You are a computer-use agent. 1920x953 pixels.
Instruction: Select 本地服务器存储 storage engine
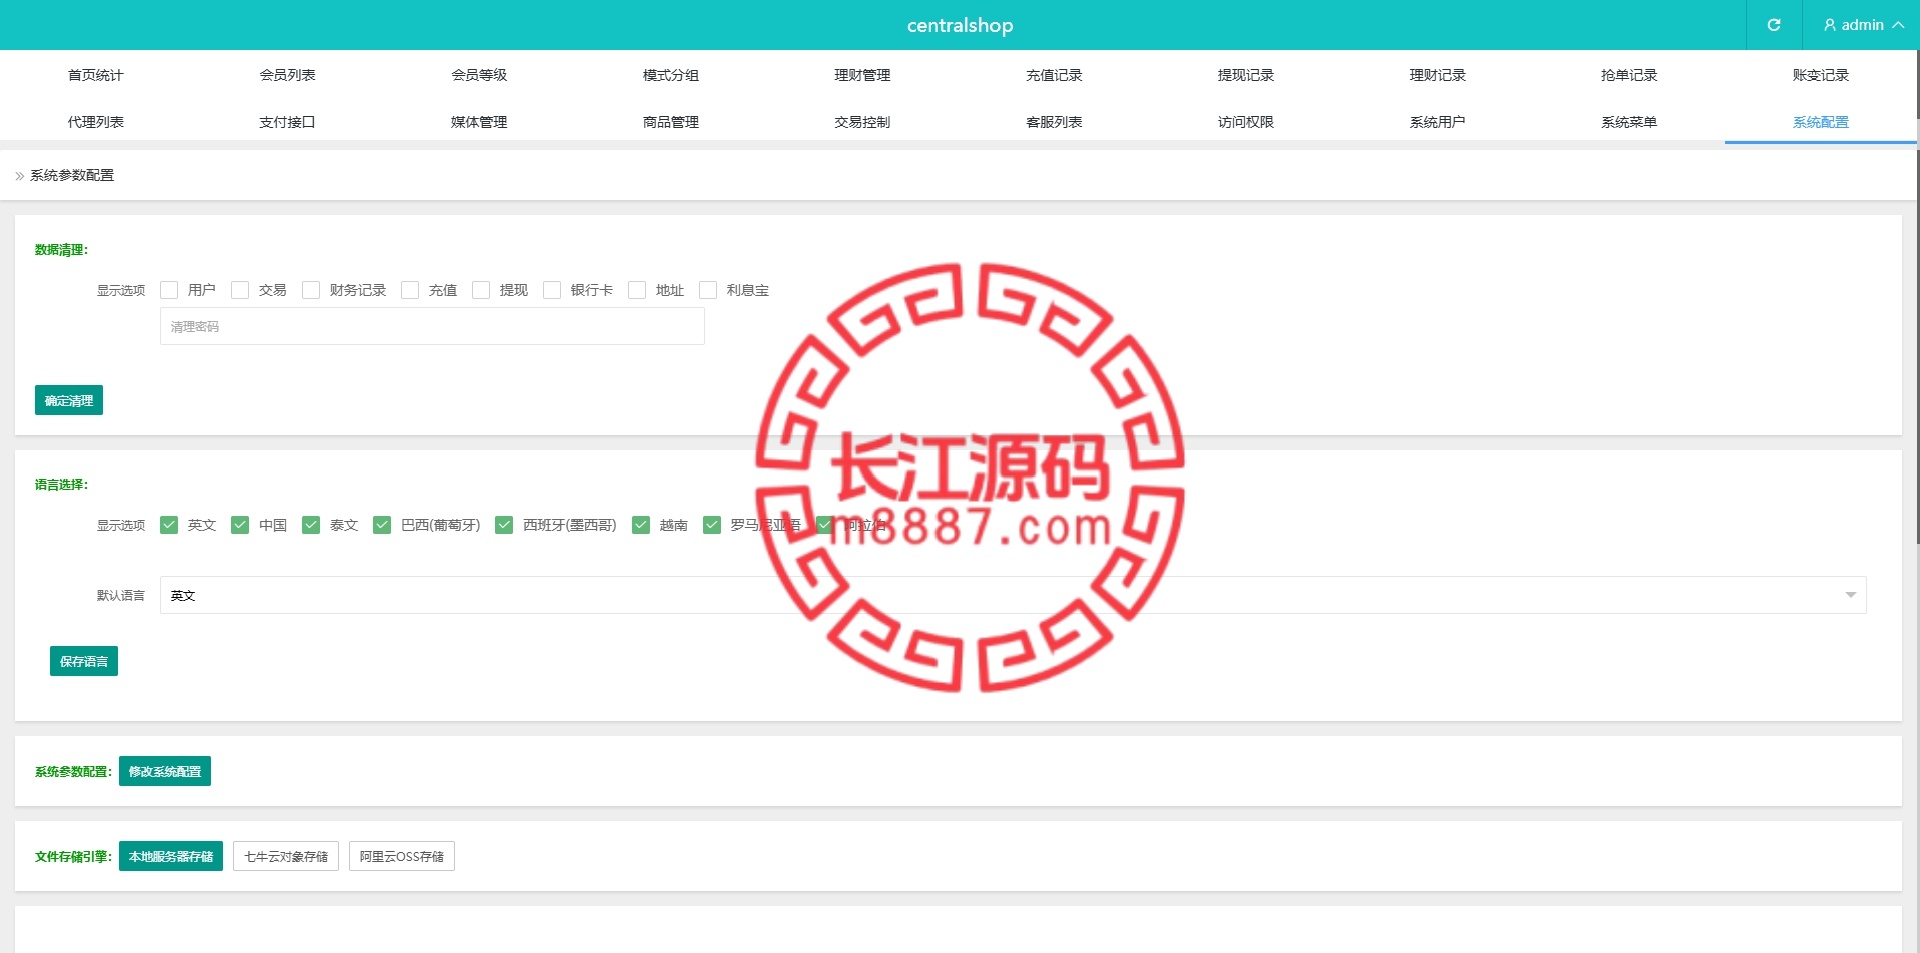click(x=171, y=856)
